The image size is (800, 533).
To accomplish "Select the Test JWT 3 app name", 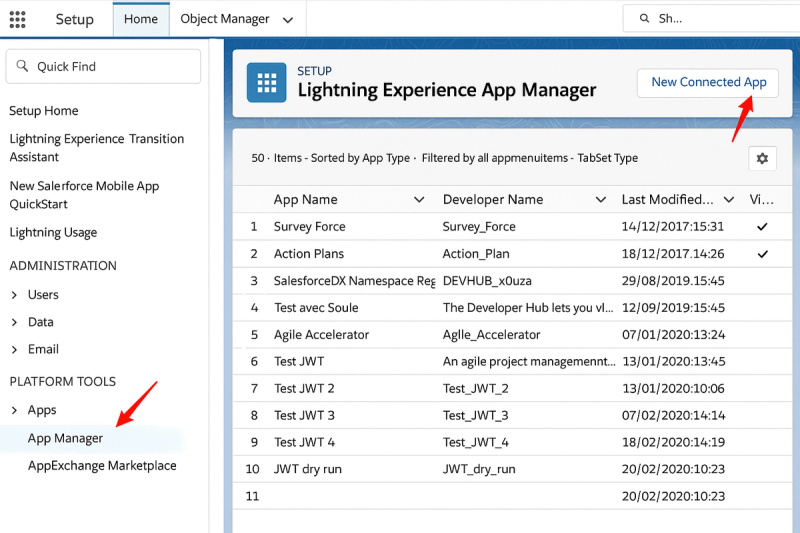I will (x=304, y=416).
